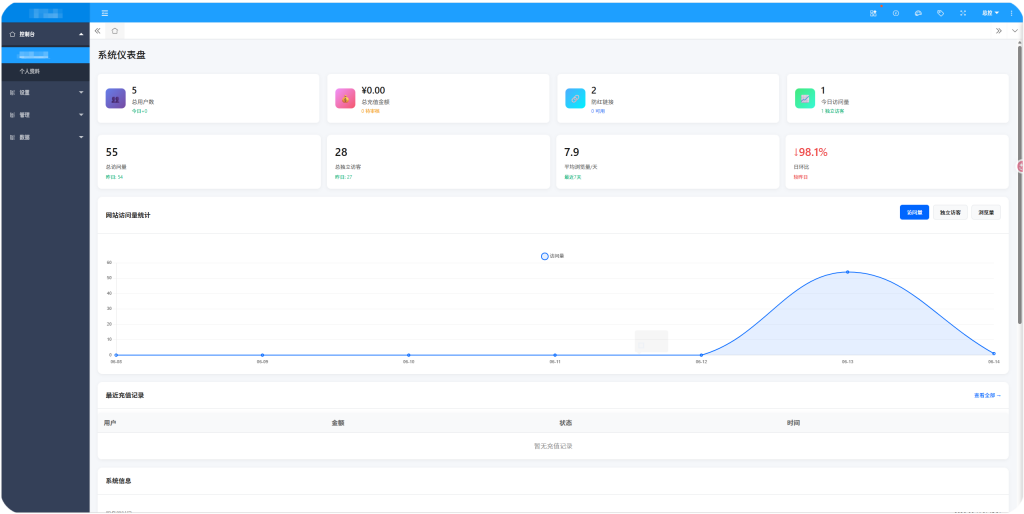Toggle the sidebar with the hamburger menu icon
The height and width of the screenshot is (514, 1024).
105,13
